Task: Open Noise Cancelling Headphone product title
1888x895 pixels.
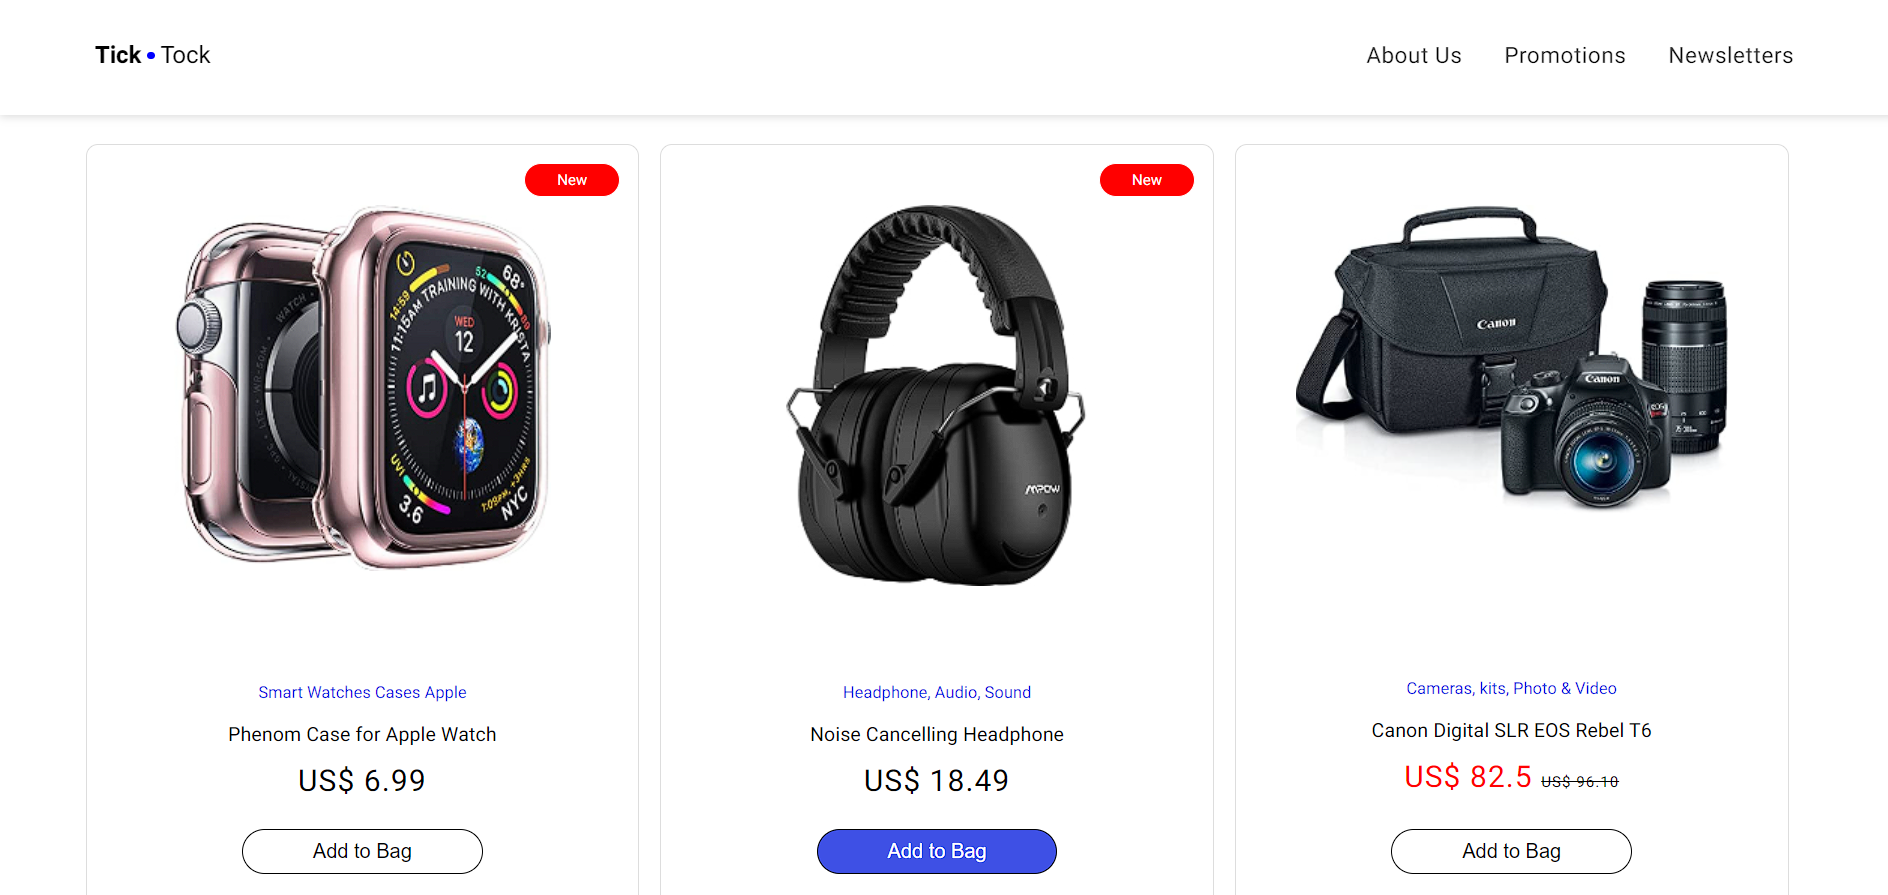Action: point(937,734)
